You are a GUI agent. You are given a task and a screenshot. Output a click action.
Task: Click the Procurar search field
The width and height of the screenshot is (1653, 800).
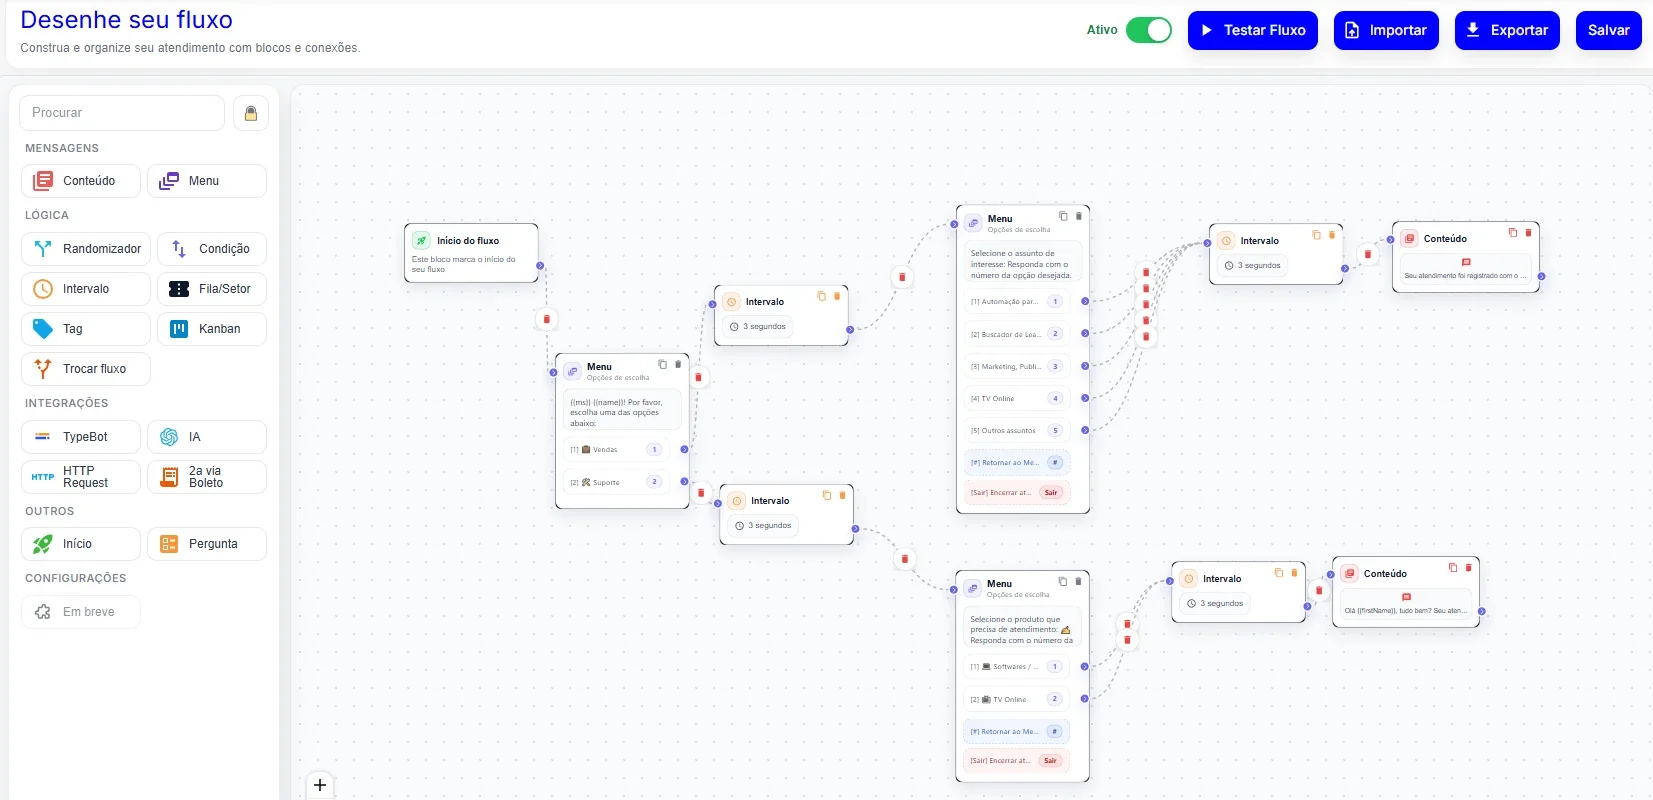(122, 113)
